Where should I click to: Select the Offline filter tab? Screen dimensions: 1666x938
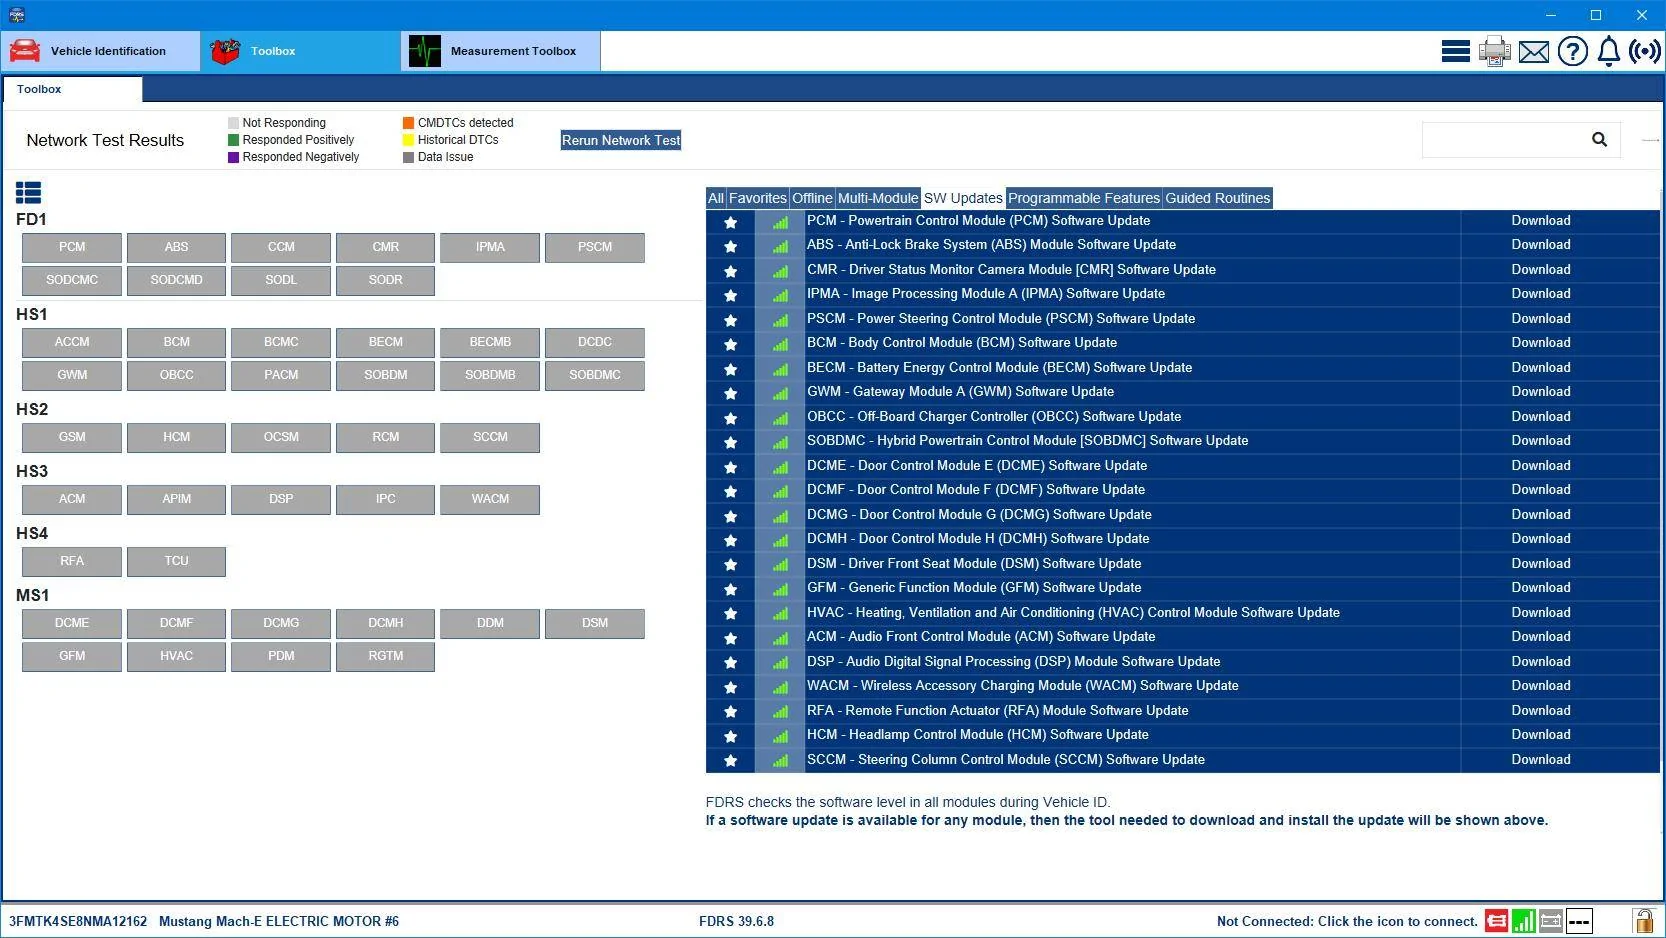[x=812, y=198]
